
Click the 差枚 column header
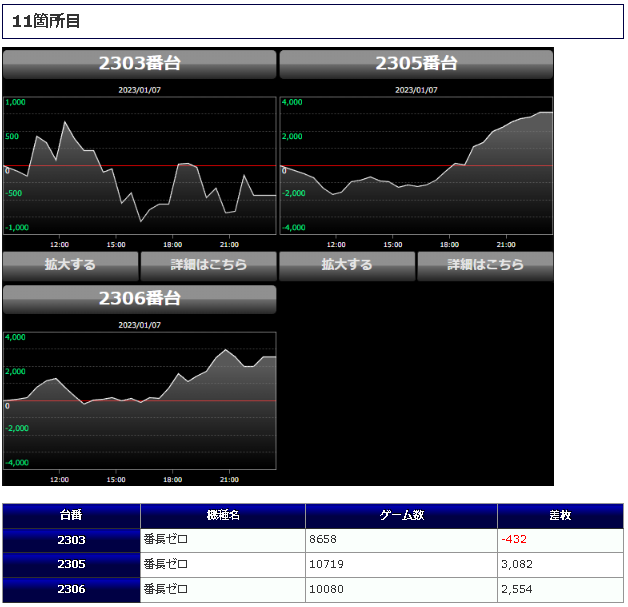point(560,516)
